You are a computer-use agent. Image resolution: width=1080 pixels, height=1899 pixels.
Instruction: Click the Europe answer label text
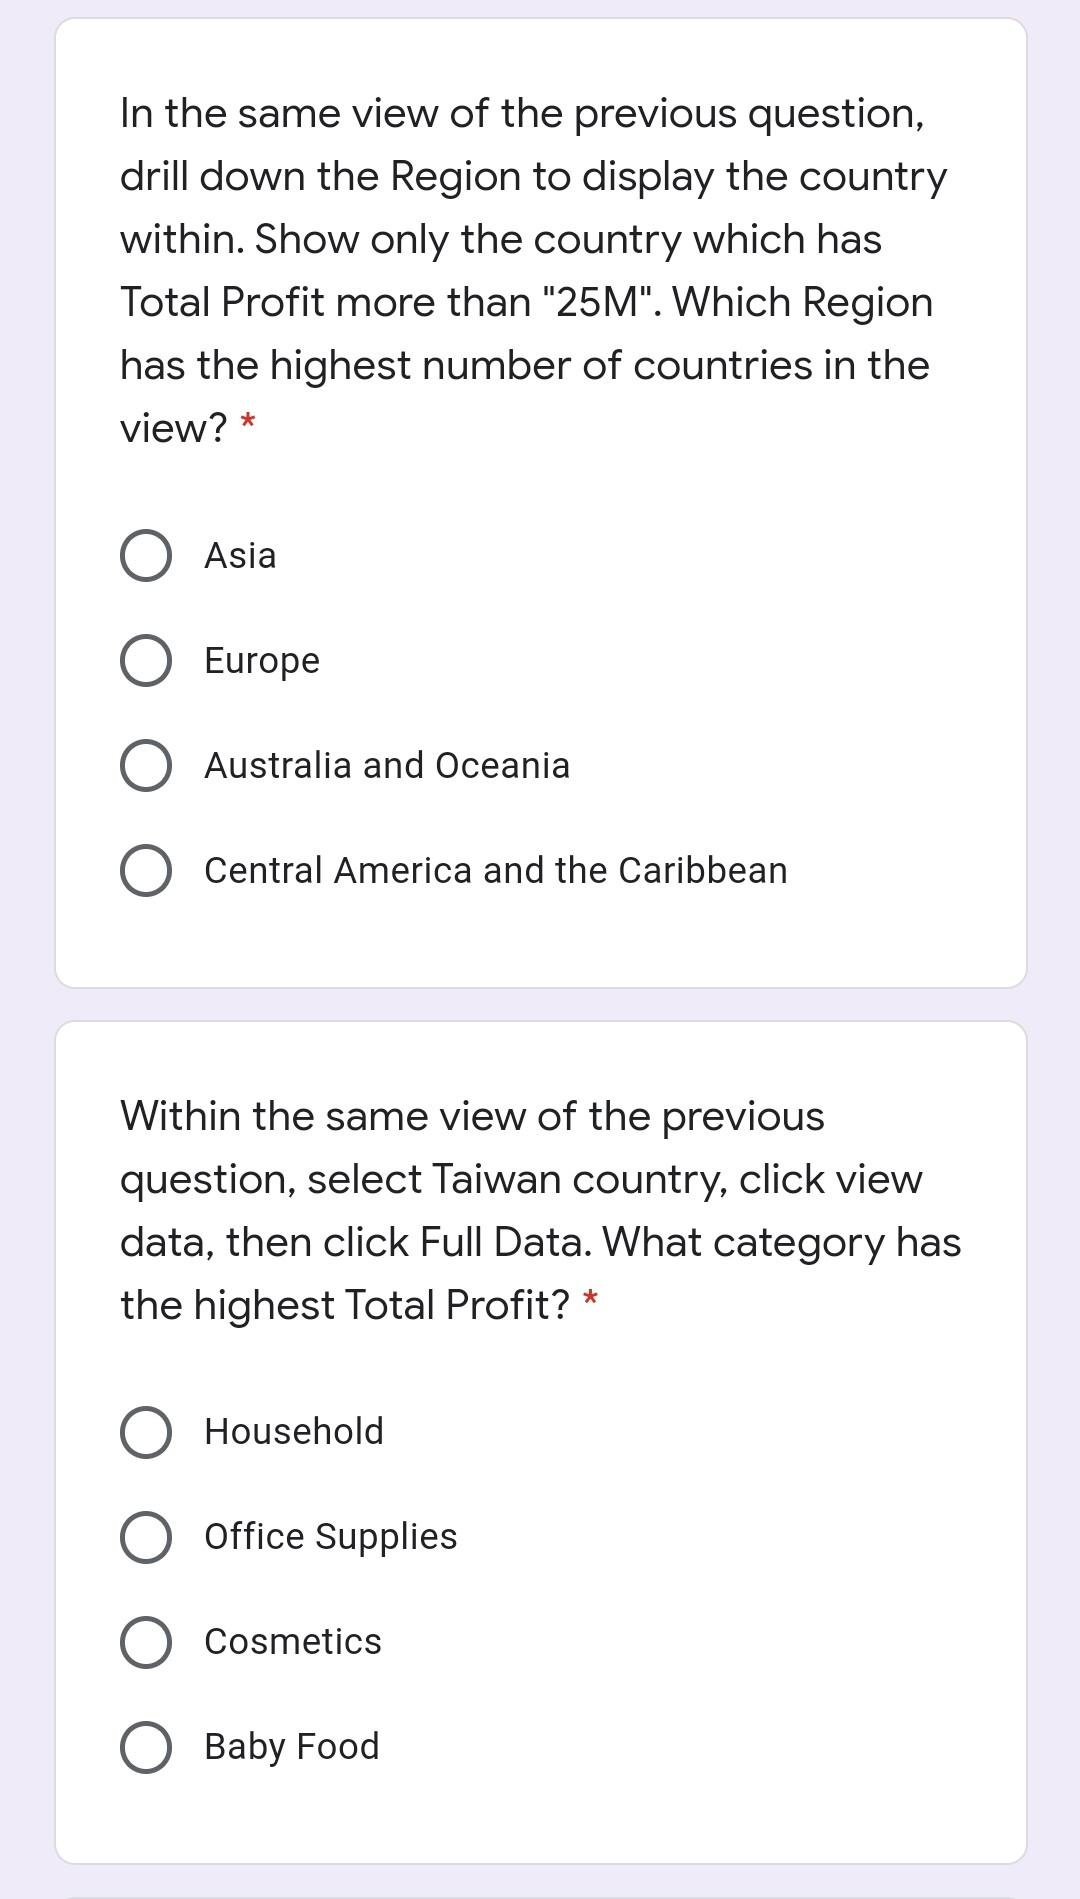[x=262, y=661]
